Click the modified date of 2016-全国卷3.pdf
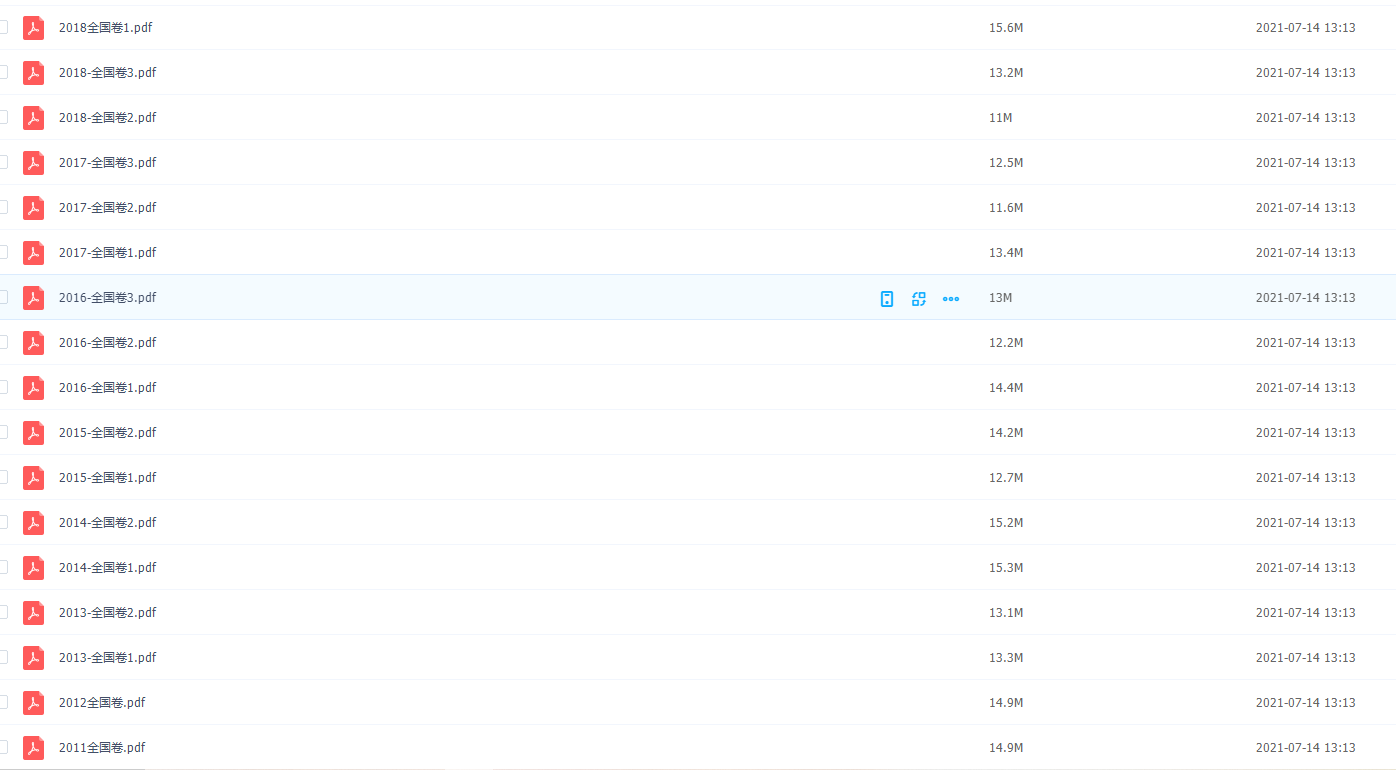Viewport: 1396px width, 770px height. click(x=1305, y=298)
